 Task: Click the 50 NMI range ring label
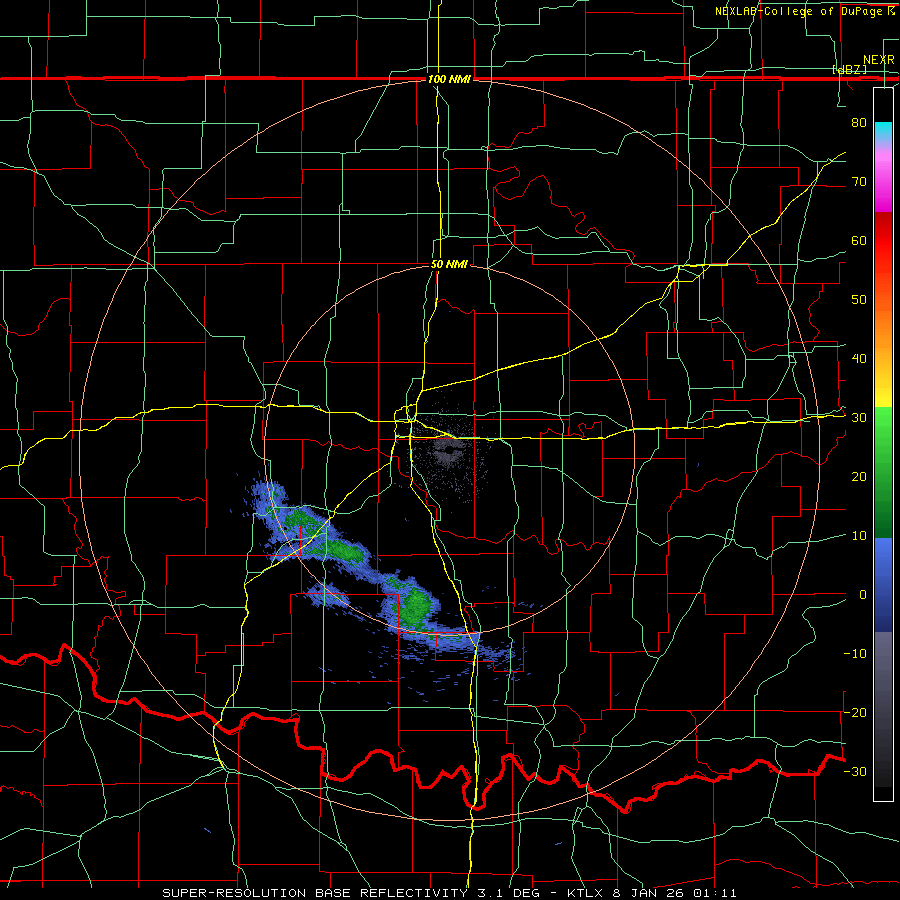[x=449, y=265]
